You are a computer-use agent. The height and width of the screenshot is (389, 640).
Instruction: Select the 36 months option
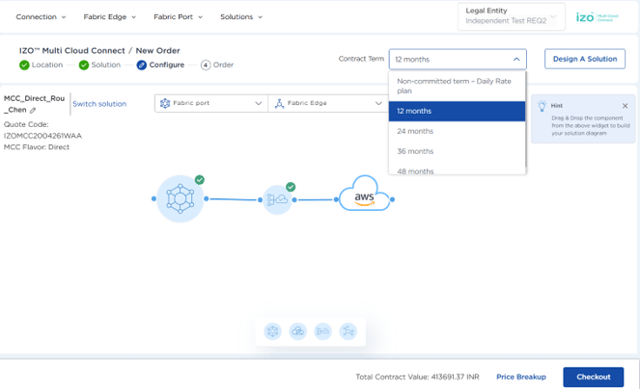click(457, 151)
